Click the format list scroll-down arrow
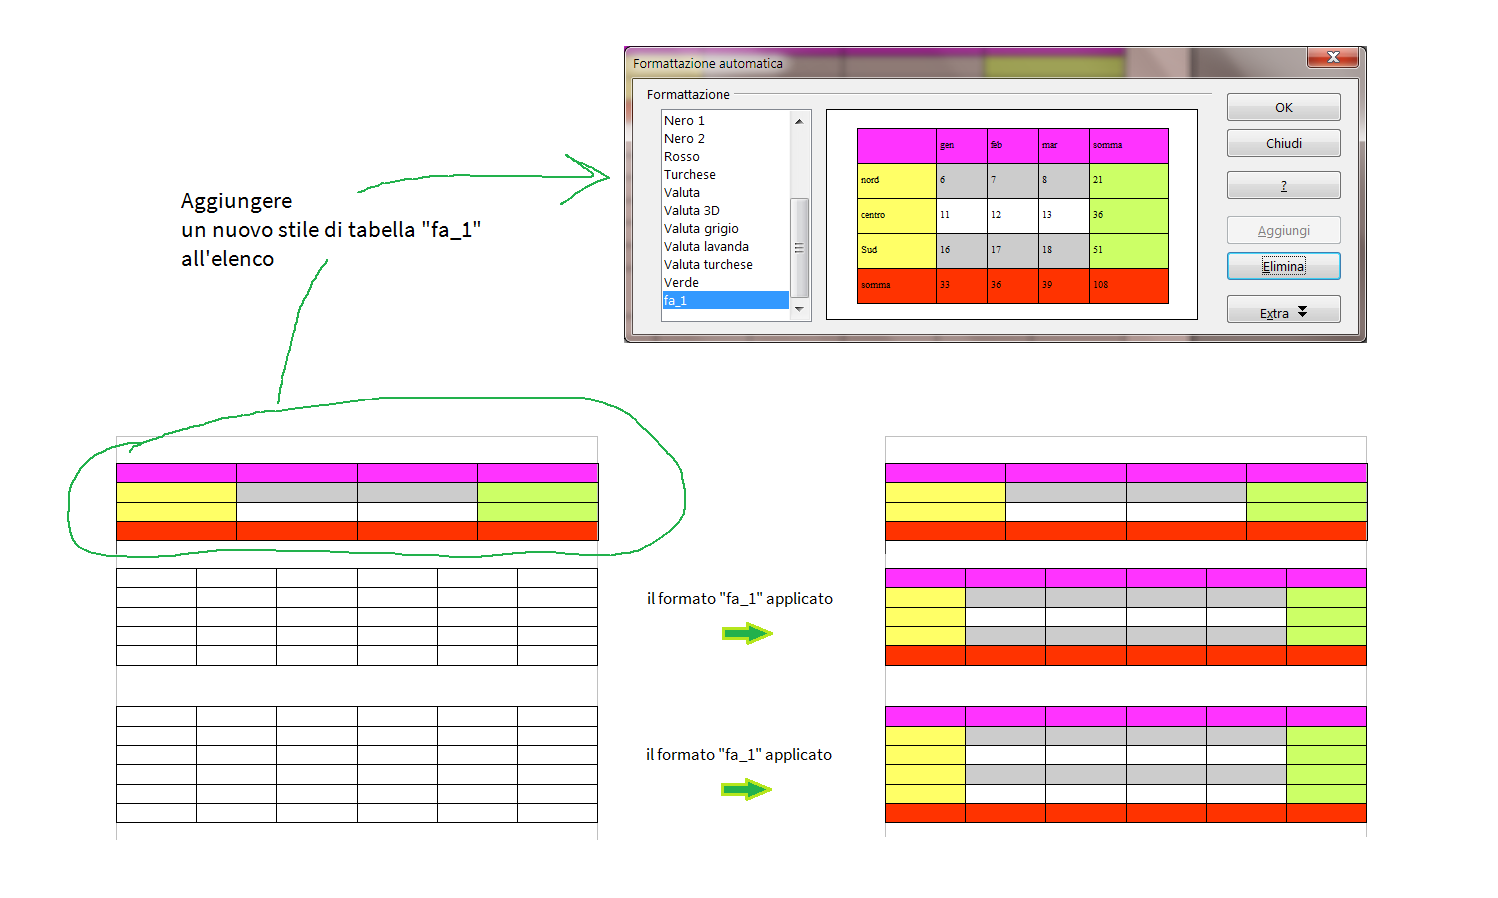1498x898 pixels. (x=799, y=310)
